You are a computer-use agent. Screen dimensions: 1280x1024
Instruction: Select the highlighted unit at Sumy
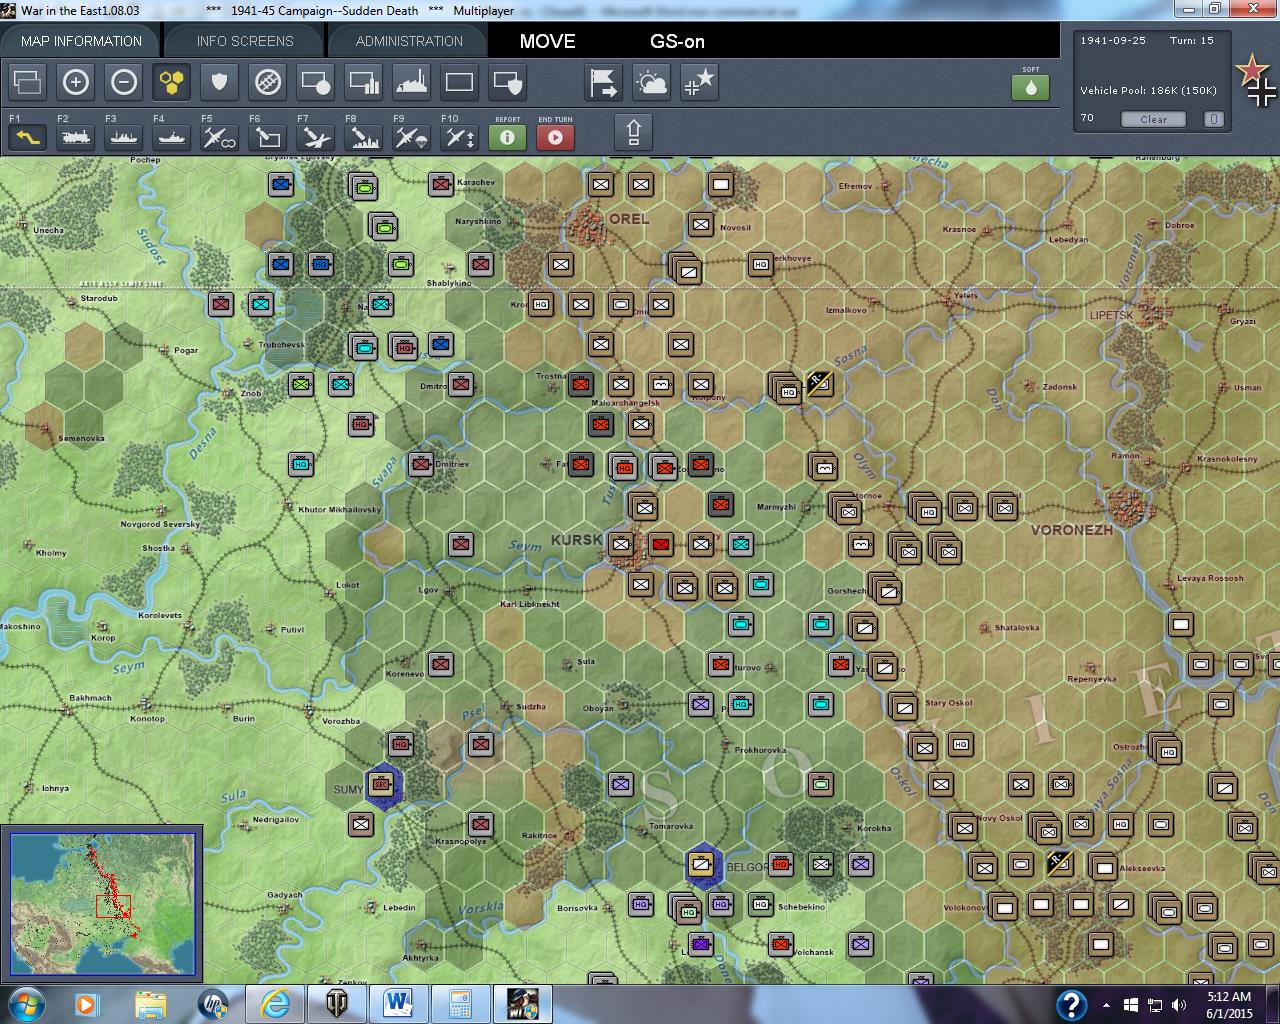click(382, 785)
